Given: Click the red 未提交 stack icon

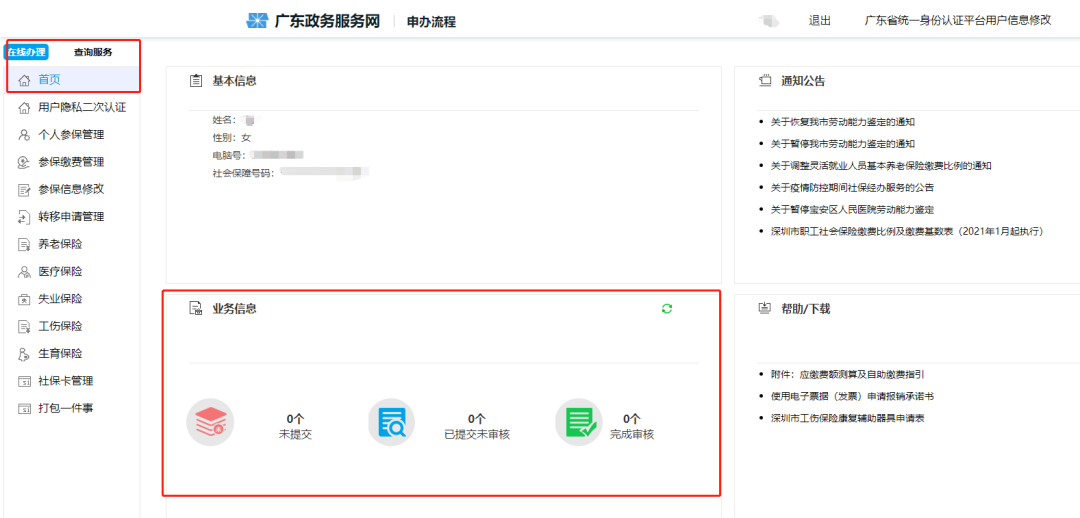Looking at the screenshot, I should click(x=210, y=422).
